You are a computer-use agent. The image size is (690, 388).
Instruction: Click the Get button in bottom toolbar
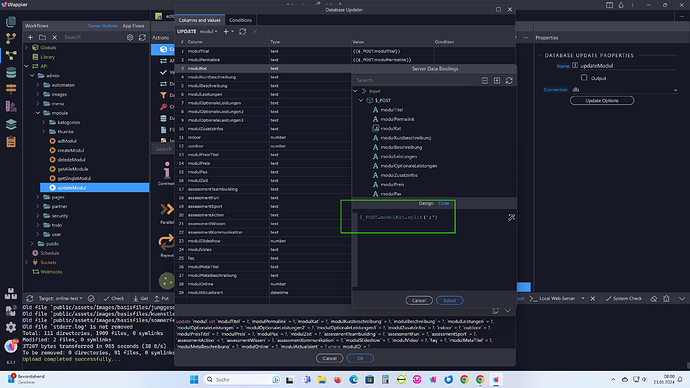pos(141,298)
